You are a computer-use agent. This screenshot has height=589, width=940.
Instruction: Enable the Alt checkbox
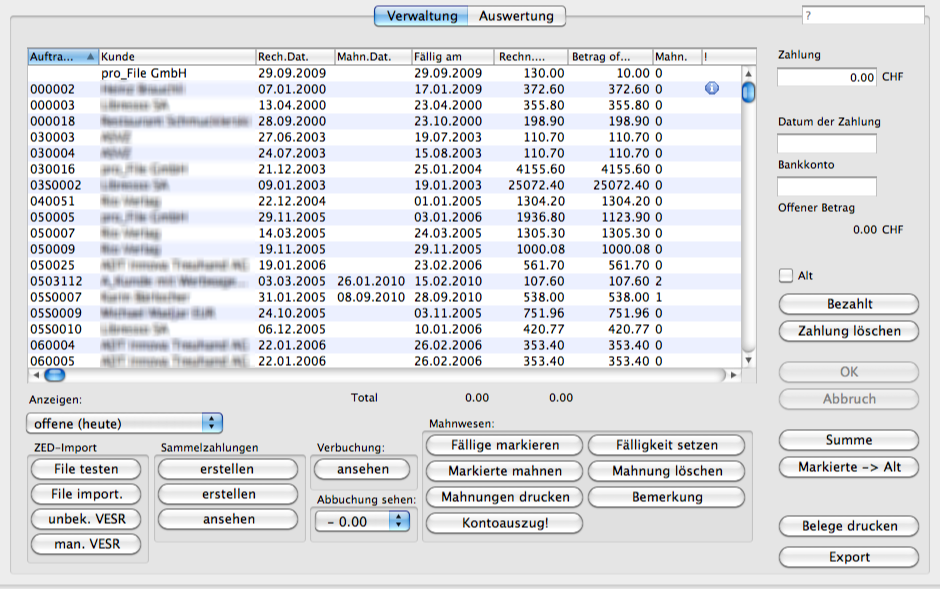coord(785,276)
